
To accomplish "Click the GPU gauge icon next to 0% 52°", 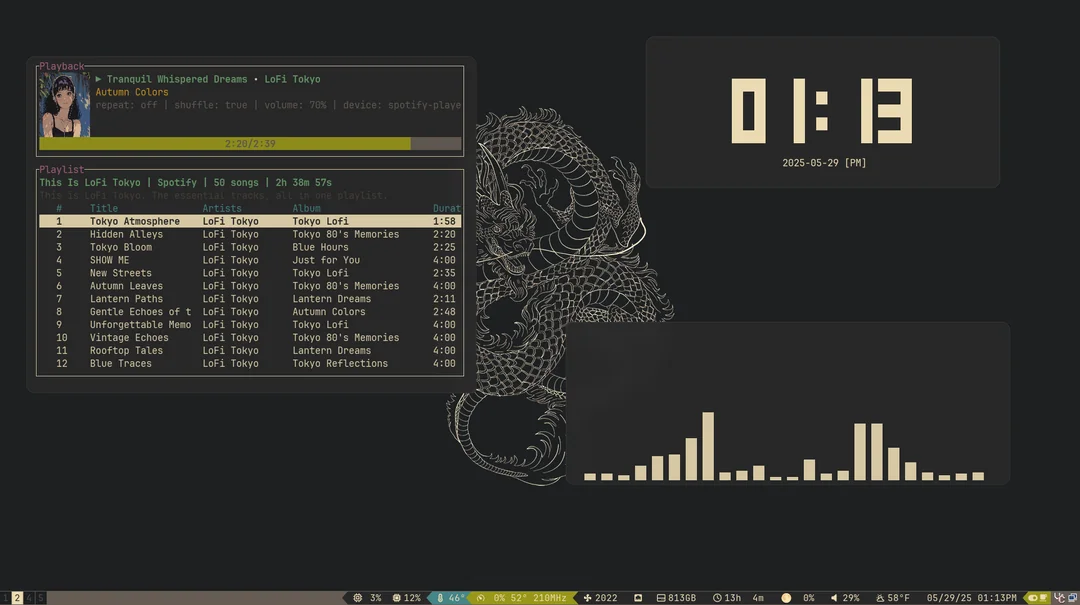I will 481,598.
